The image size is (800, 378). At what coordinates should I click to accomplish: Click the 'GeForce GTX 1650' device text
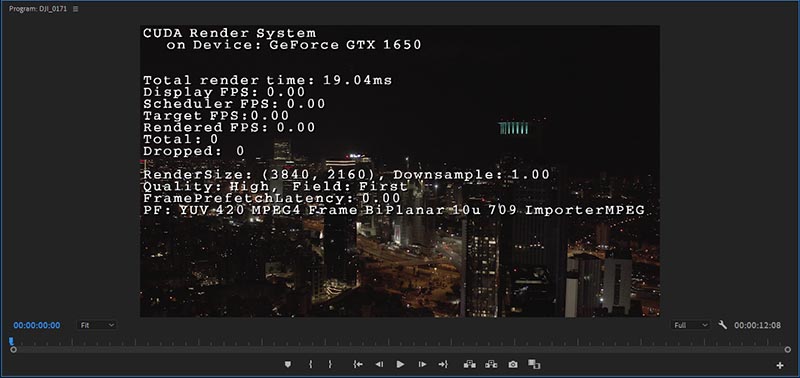[x=345, y=45]
